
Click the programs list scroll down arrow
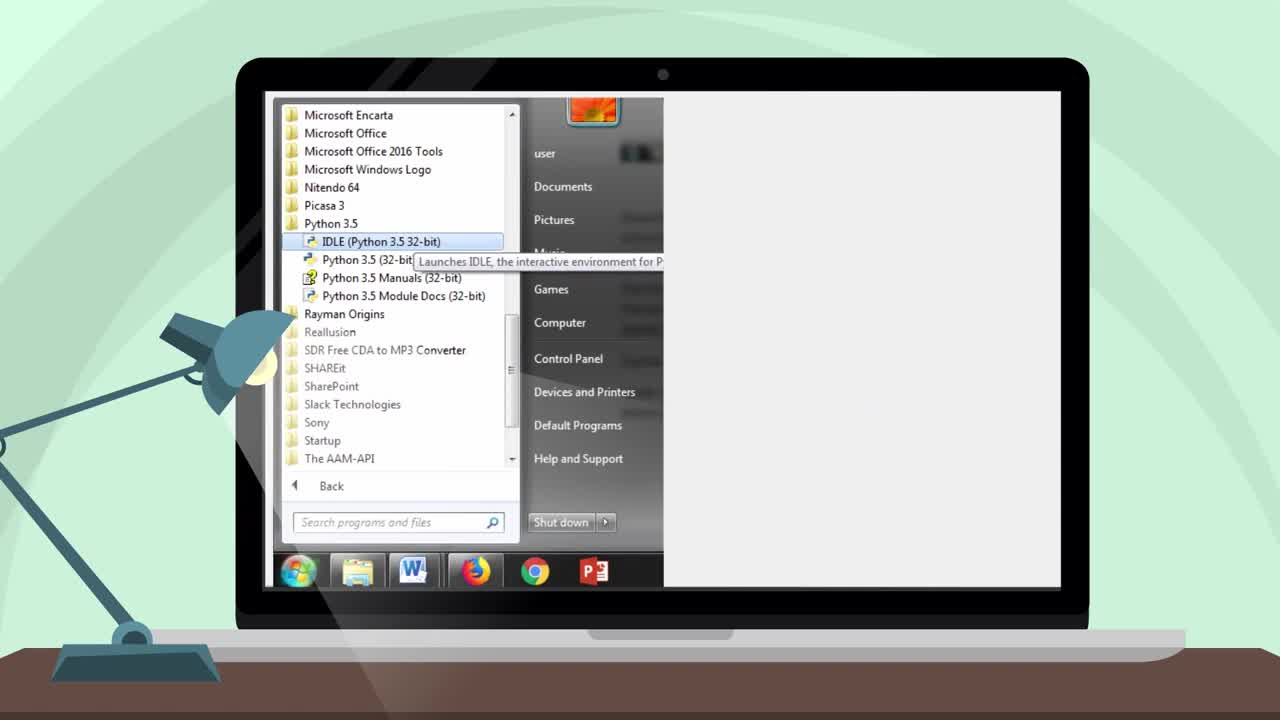[x=512, y=459]
